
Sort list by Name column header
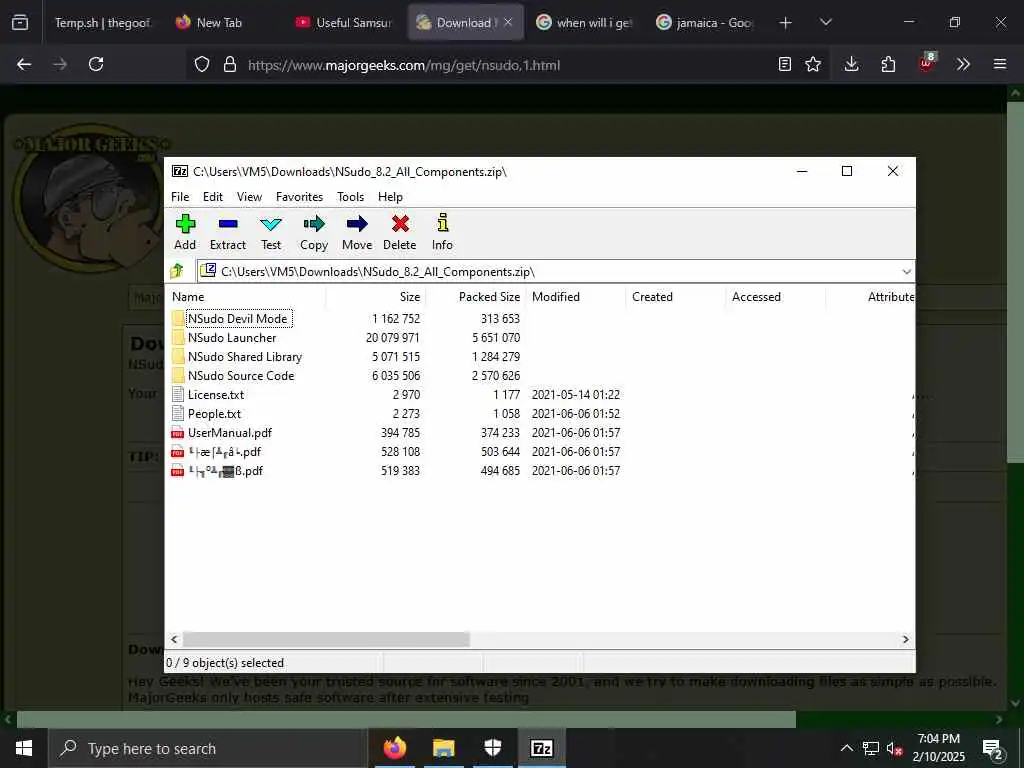[x=246, y=296]
